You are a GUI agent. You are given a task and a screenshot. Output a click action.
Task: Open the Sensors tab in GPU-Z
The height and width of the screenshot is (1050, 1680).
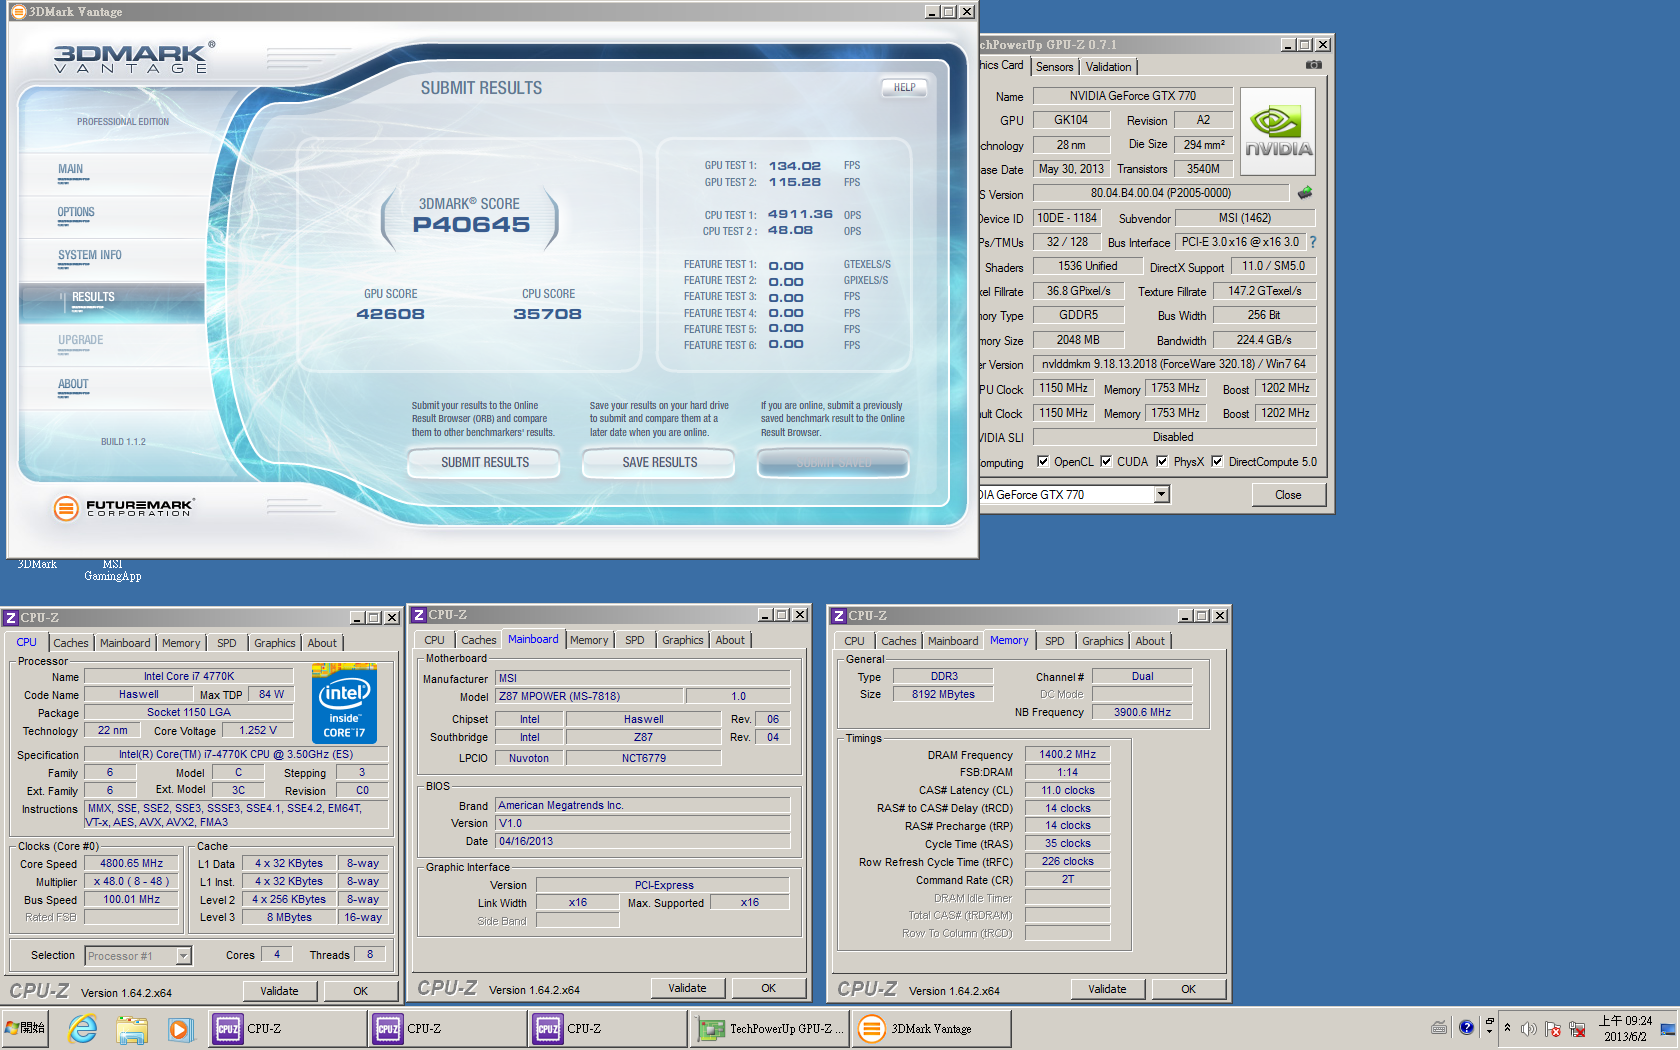click(x=1054, y=67)
